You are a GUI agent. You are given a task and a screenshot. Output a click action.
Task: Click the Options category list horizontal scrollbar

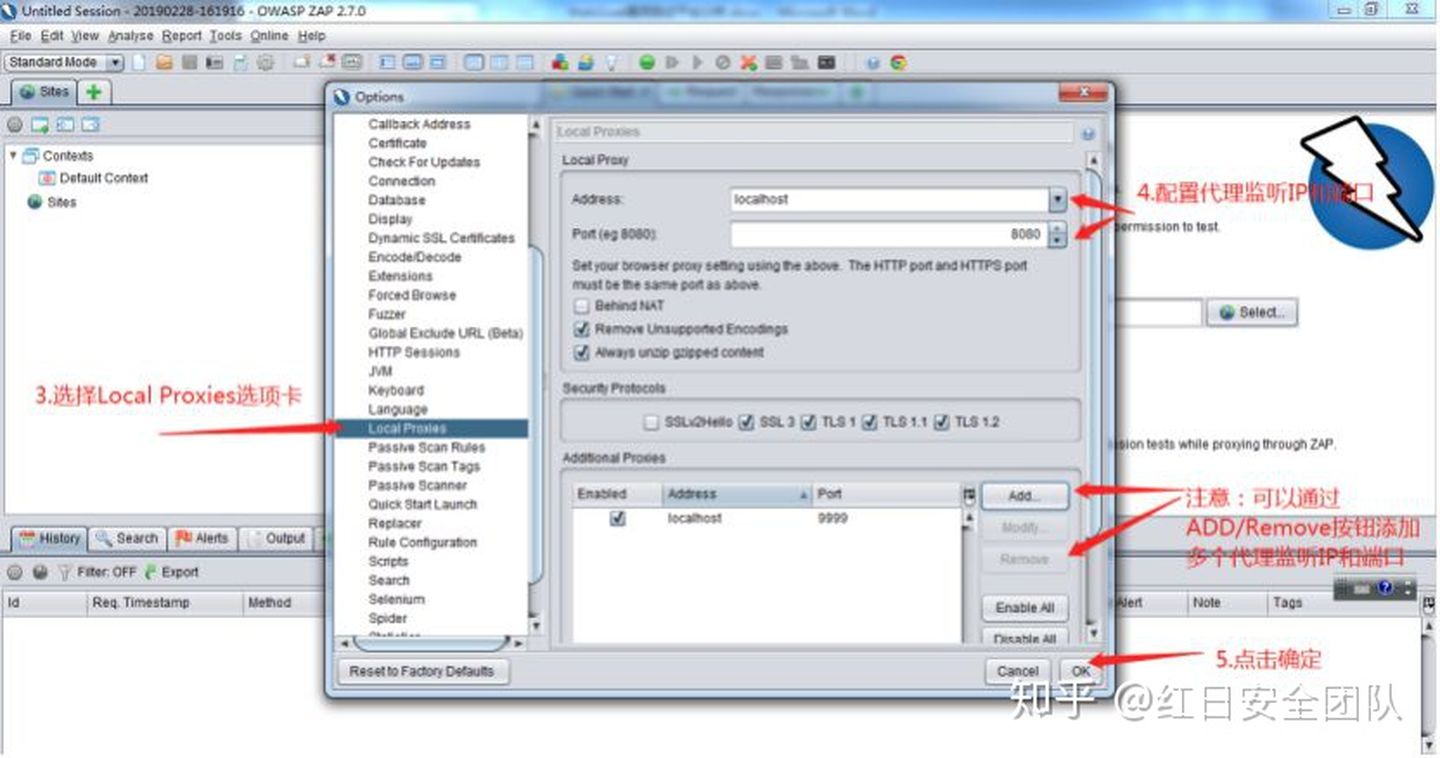tap(432, 642)
